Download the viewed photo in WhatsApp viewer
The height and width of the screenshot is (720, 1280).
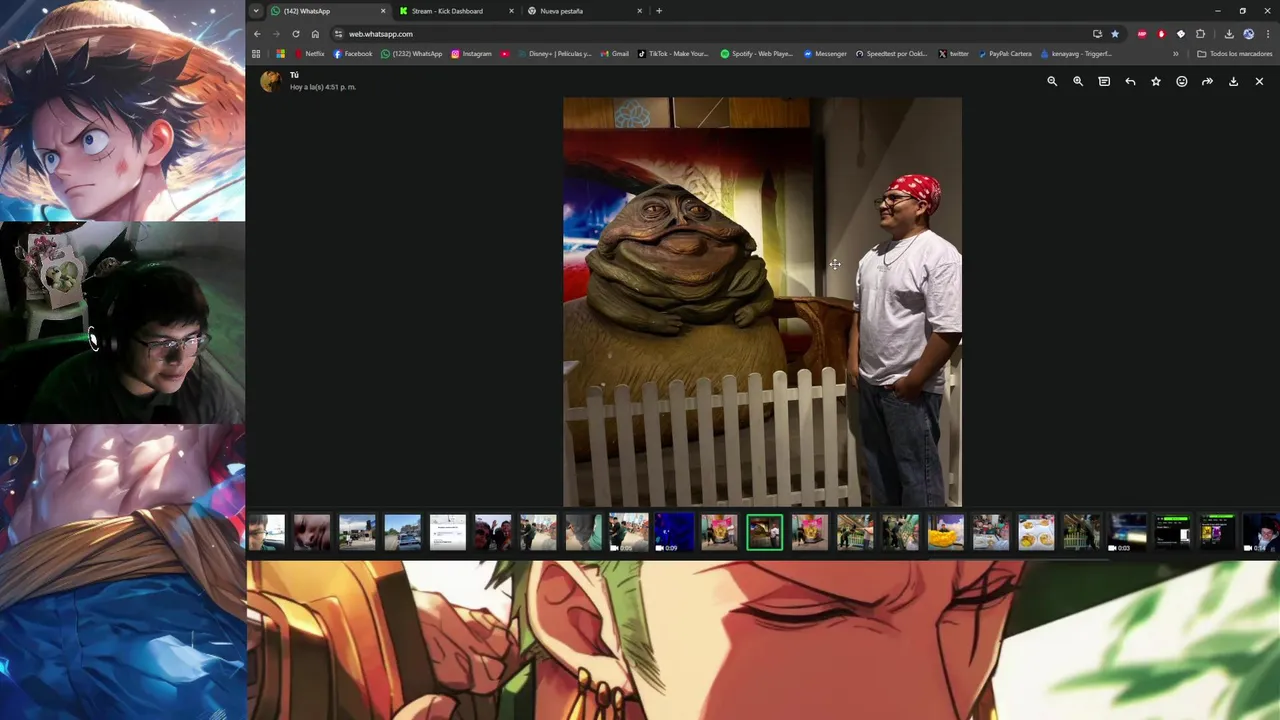point(1233,81)
